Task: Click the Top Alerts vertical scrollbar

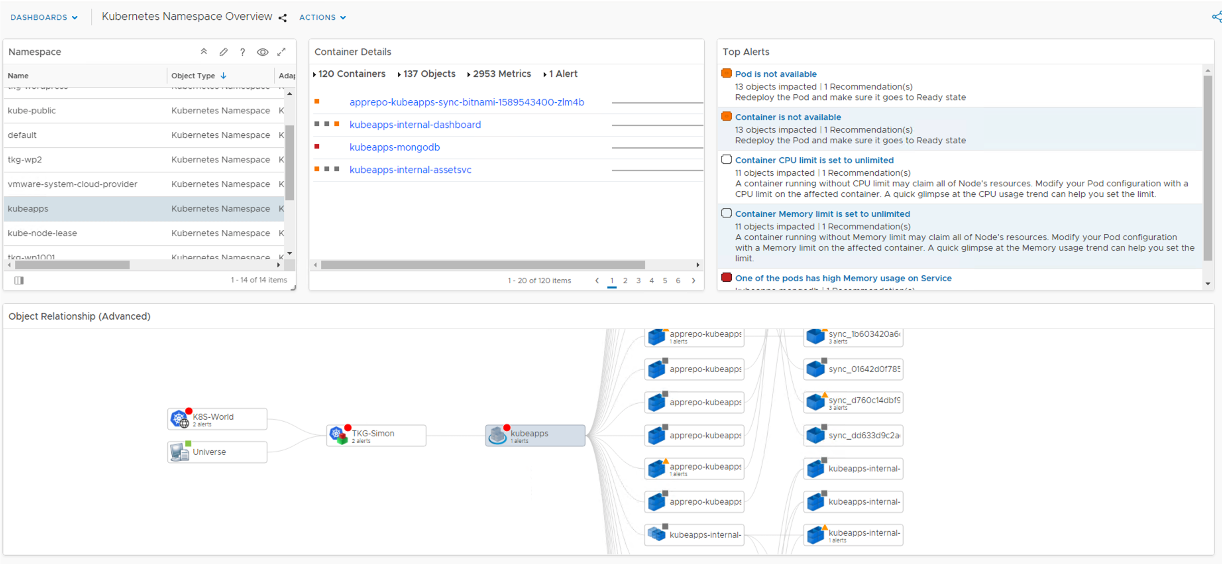Action: pyautogui.click(x=1208, y=166)
